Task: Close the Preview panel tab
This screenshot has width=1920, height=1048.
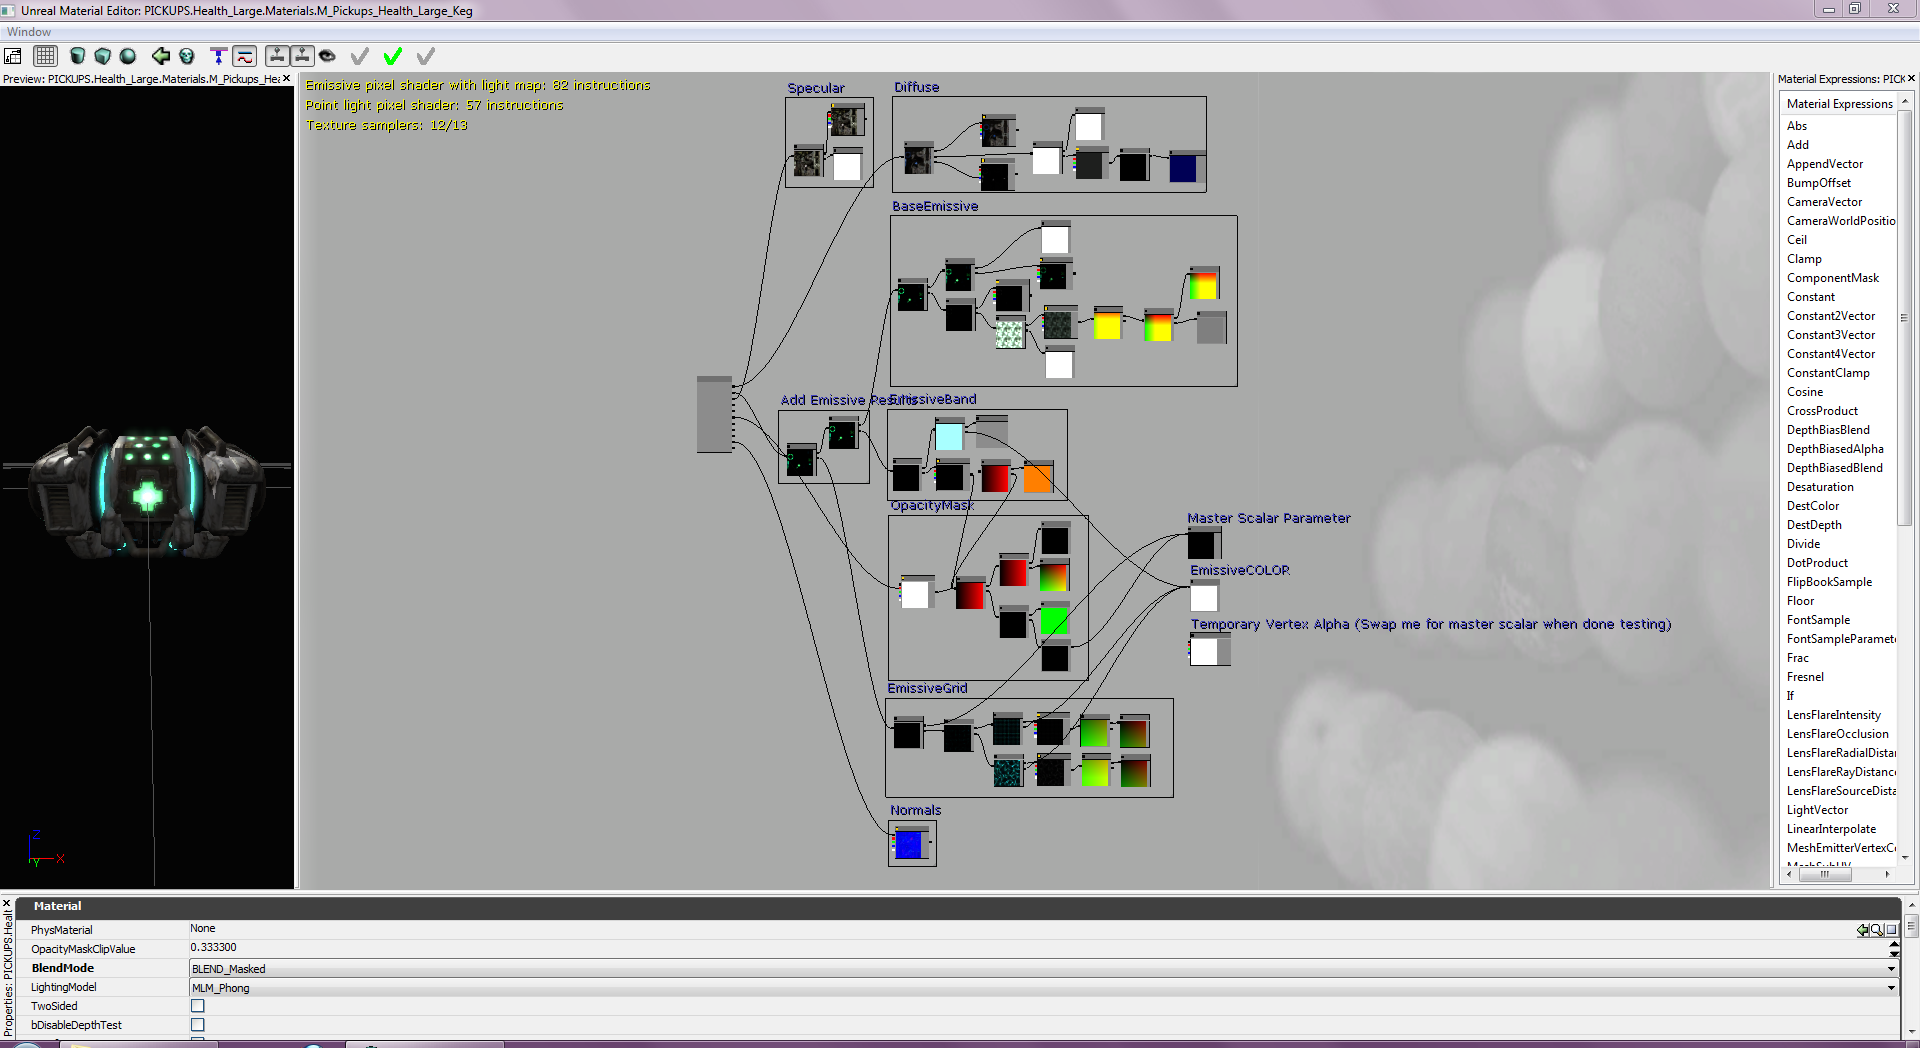Action: pyautogui.click(x=287, y=78)
